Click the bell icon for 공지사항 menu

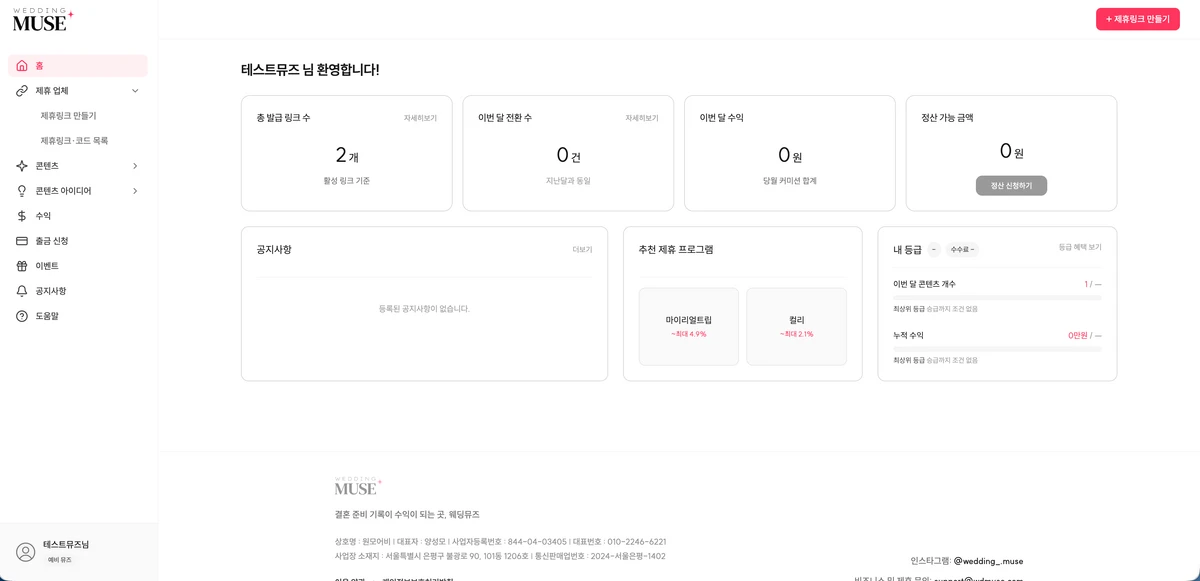[22, 291]
